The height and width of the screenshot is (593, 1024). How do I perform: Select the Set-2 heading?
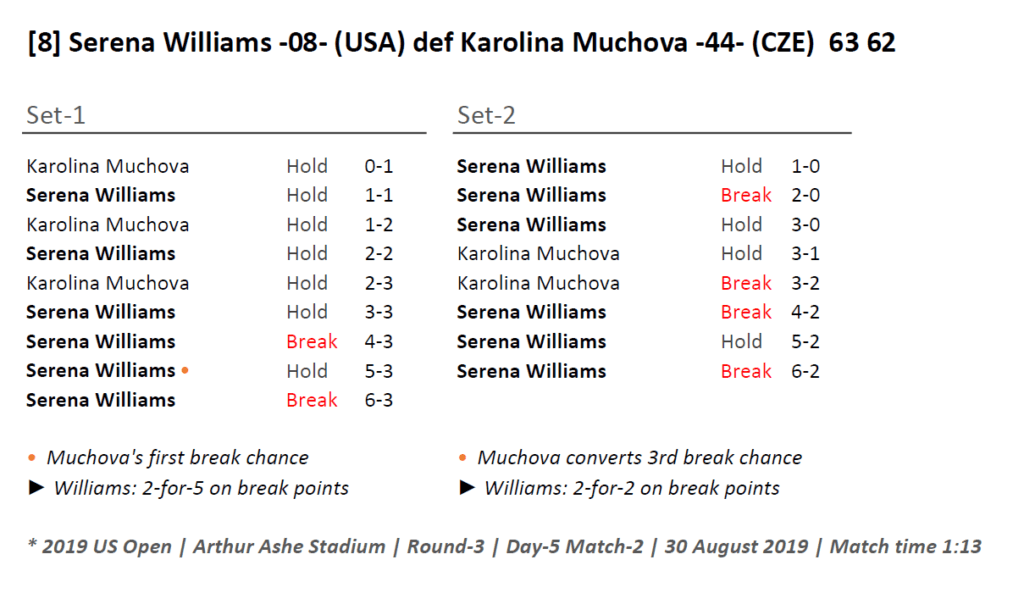pos(486,115)
